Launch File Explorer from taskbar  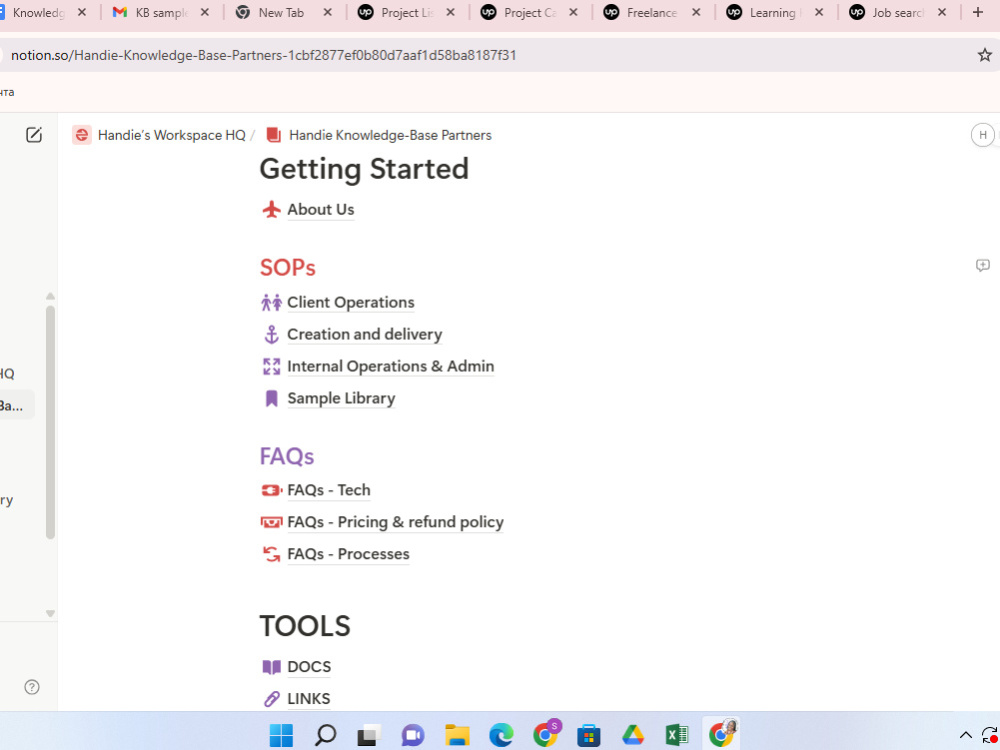tap(457, 735)
